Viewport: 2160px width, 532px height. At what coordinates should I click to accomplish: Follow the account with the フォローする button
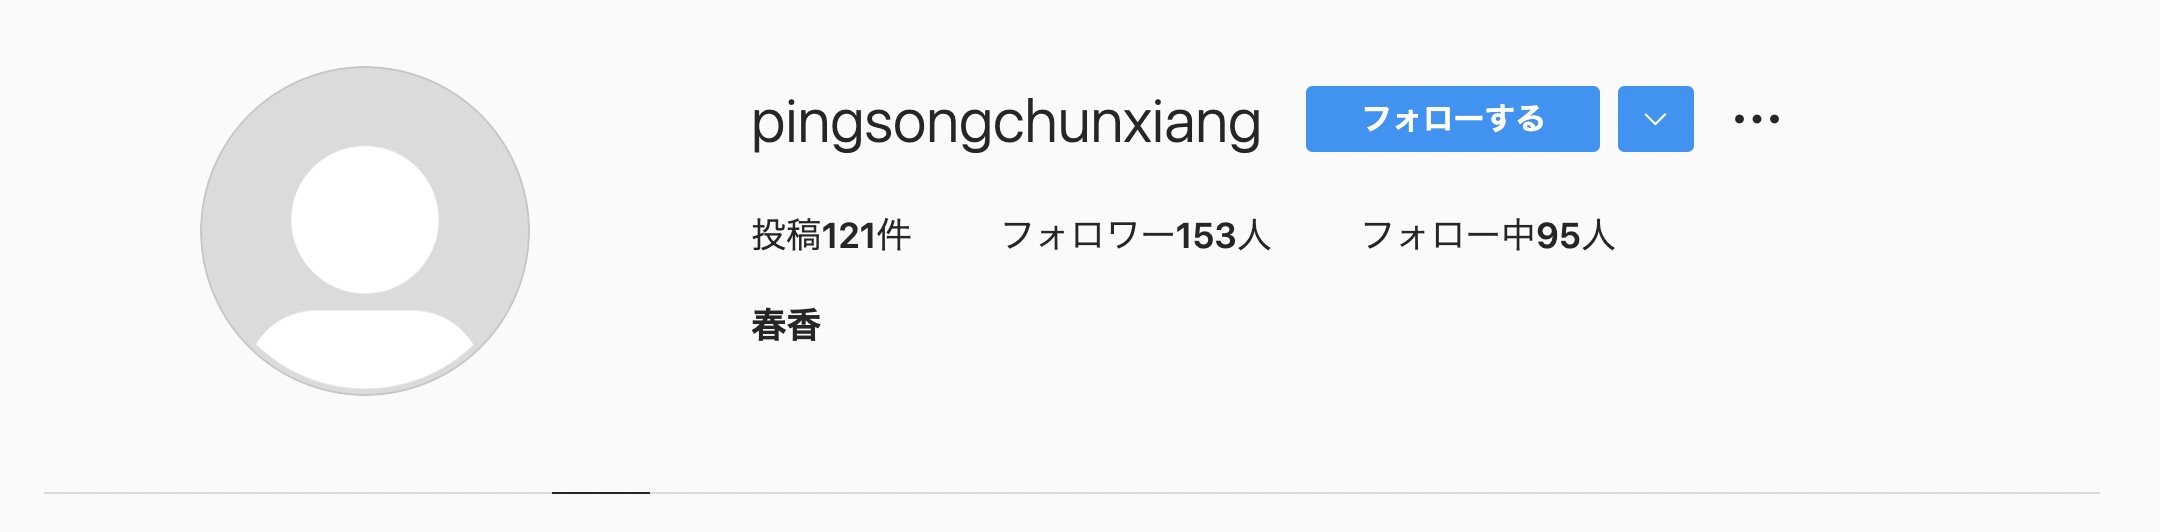[x=1453, y=119]
